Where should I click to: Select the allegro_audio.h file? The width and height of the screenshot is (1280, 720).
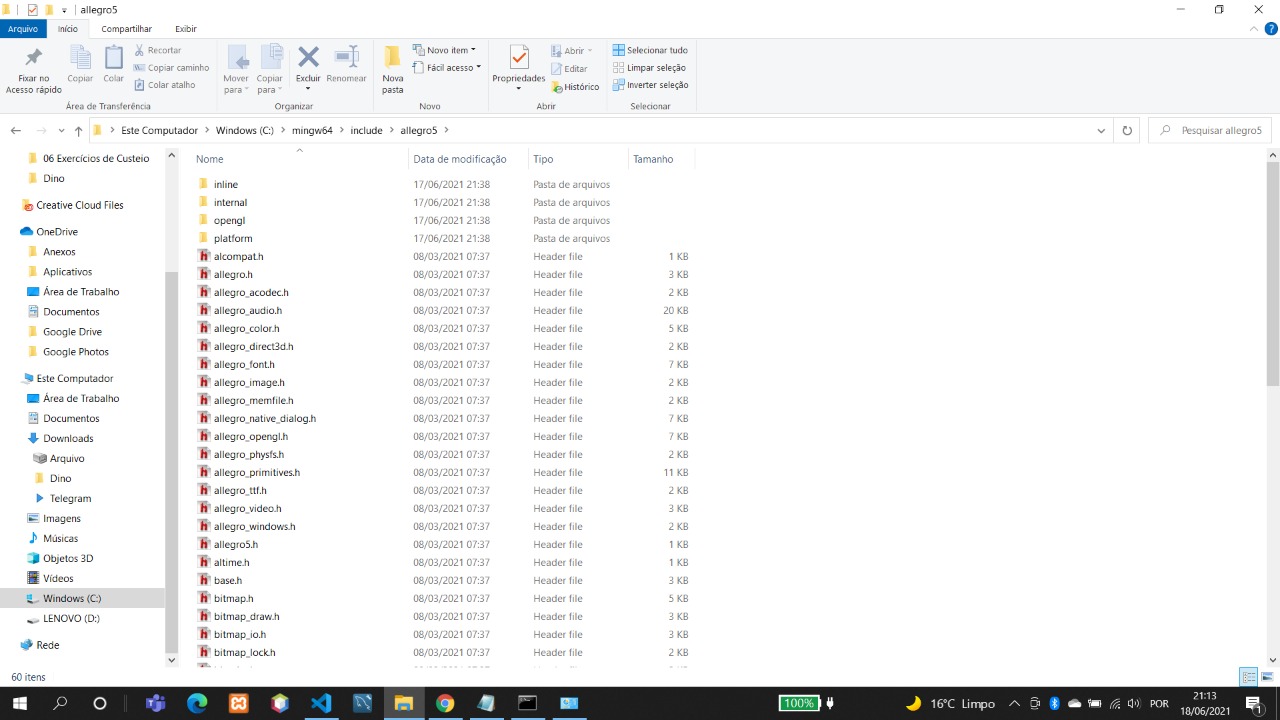pos(248,311)
